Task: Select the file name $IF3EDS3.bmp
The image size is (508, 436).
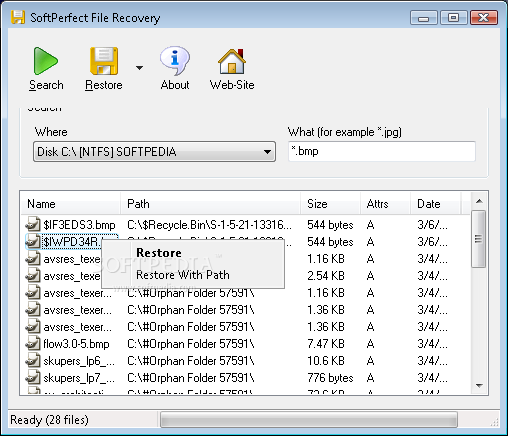Action: click(x=79, y=225)
